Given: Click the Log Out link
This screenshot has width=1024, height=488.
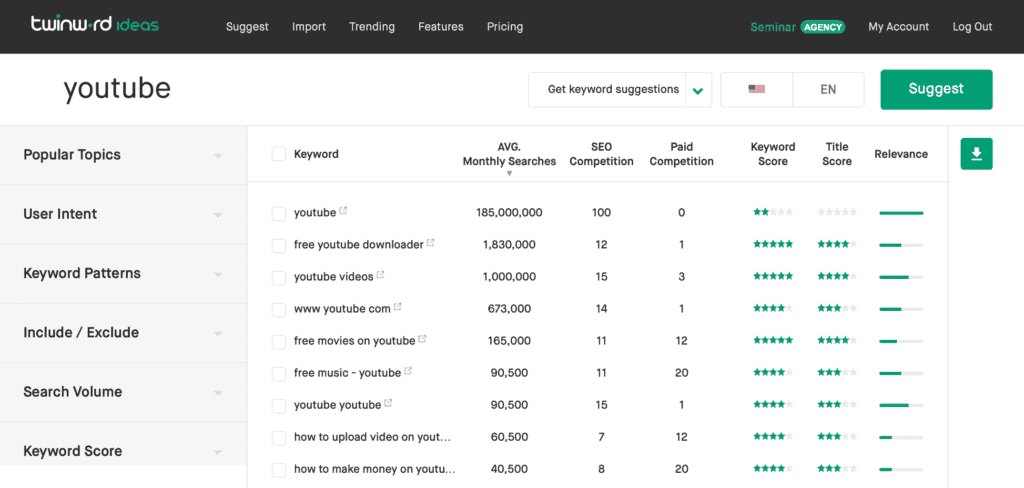Looking at the screenshot, I should pos(972,27).
